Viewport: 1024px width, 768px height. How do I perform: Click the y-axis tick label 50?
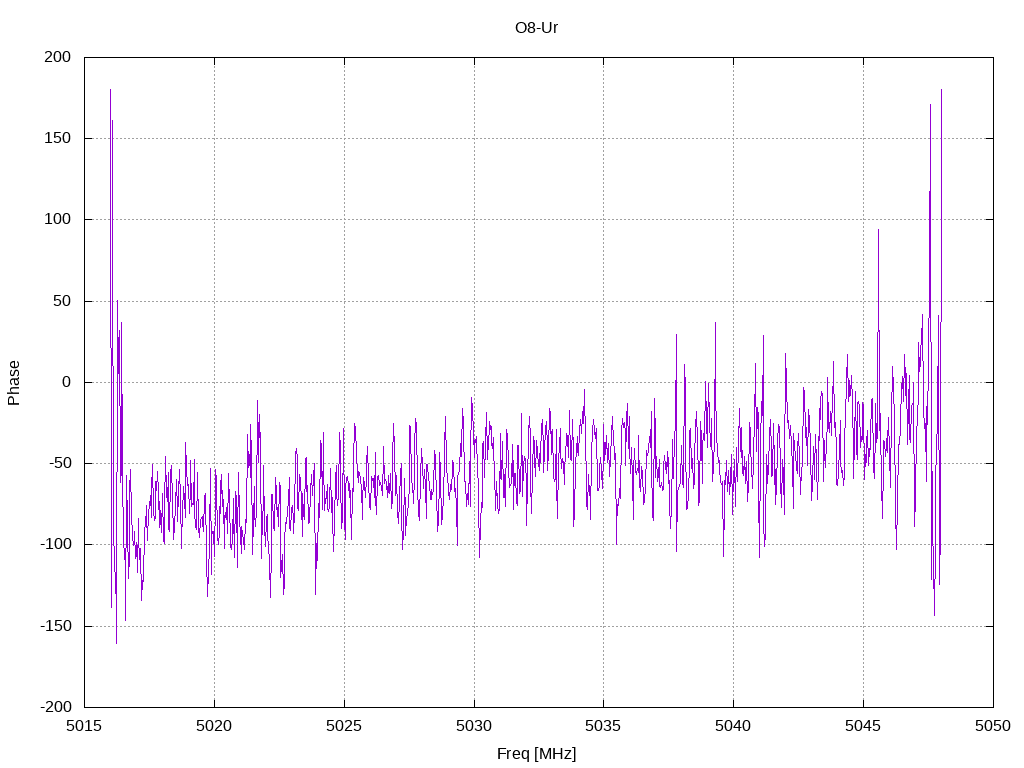[x=62, y=301]
